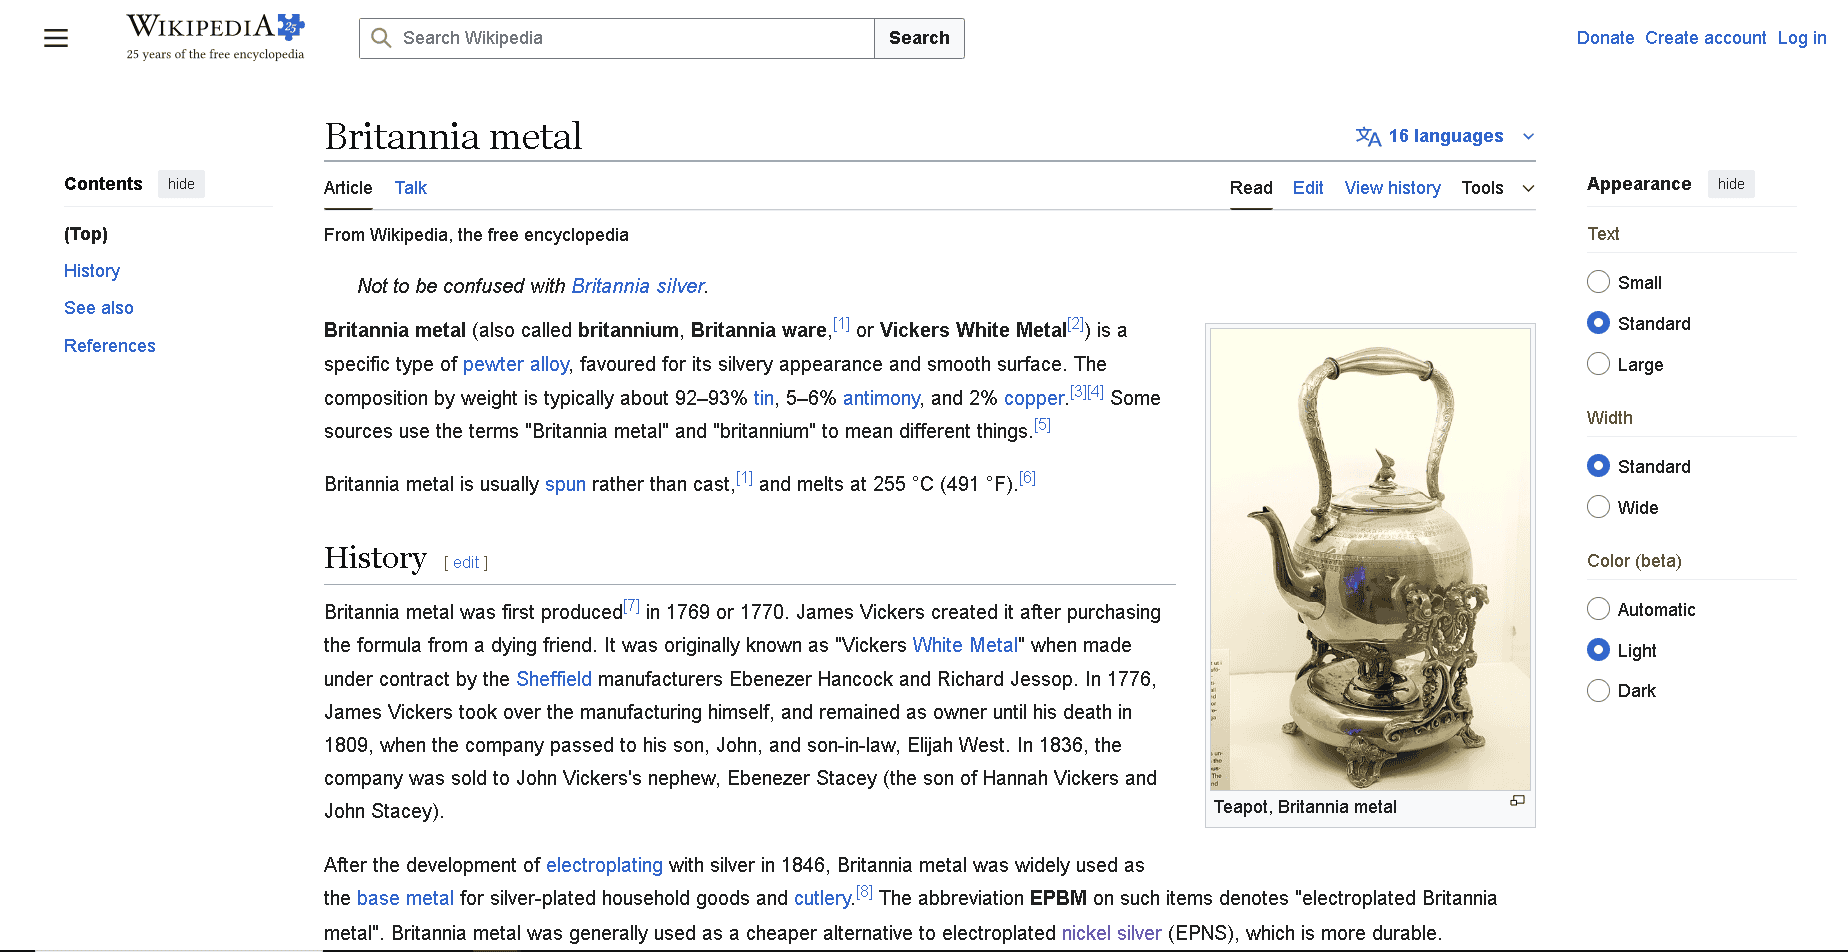The image size is (1848, 952).
Task: Click the search magnifier icon
Action: click(381, 38)
